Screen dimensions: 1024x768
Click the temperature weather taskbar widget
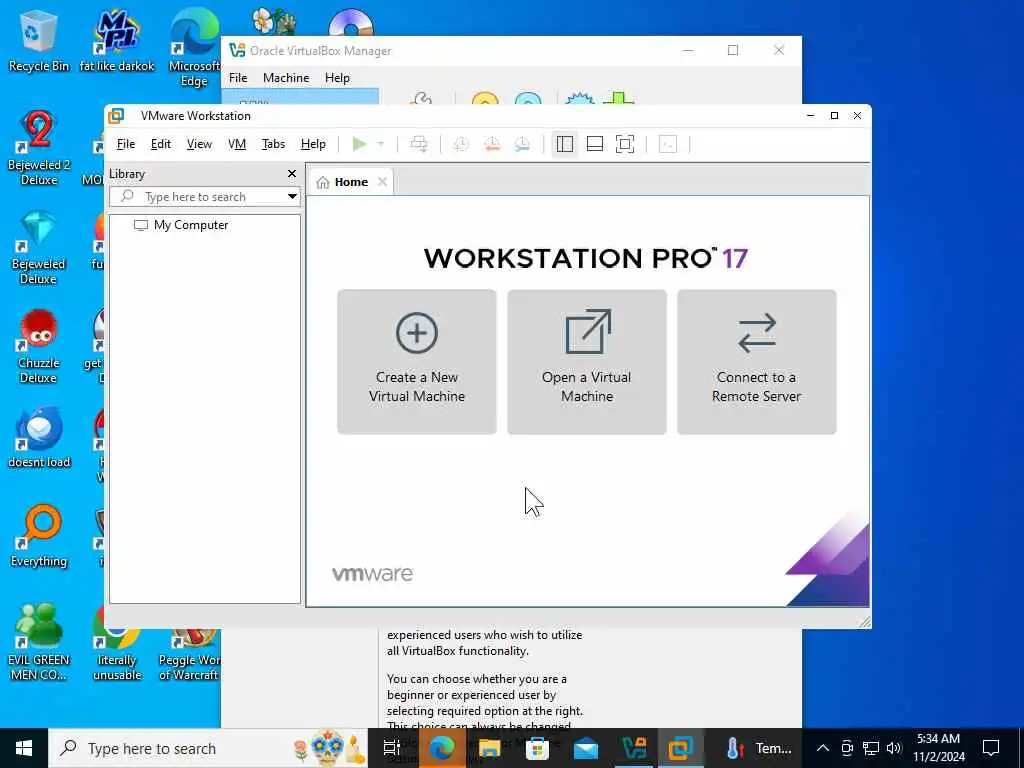click(760, 748)
